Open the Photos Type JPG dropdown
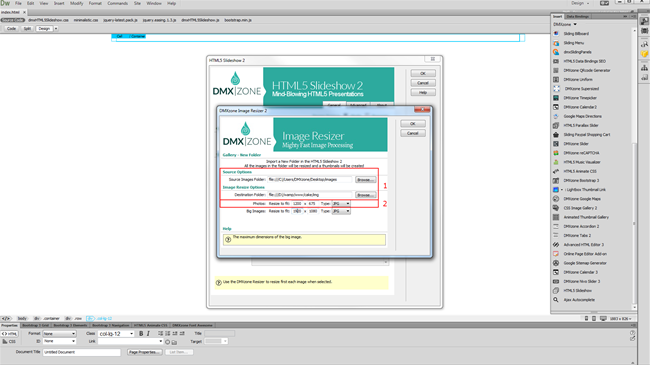 point(341,204)
